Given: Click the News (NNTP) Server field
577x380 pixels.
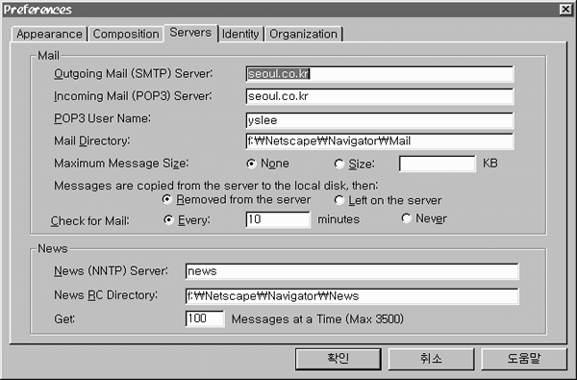Looking at the screenshot, I should (352, 271).
